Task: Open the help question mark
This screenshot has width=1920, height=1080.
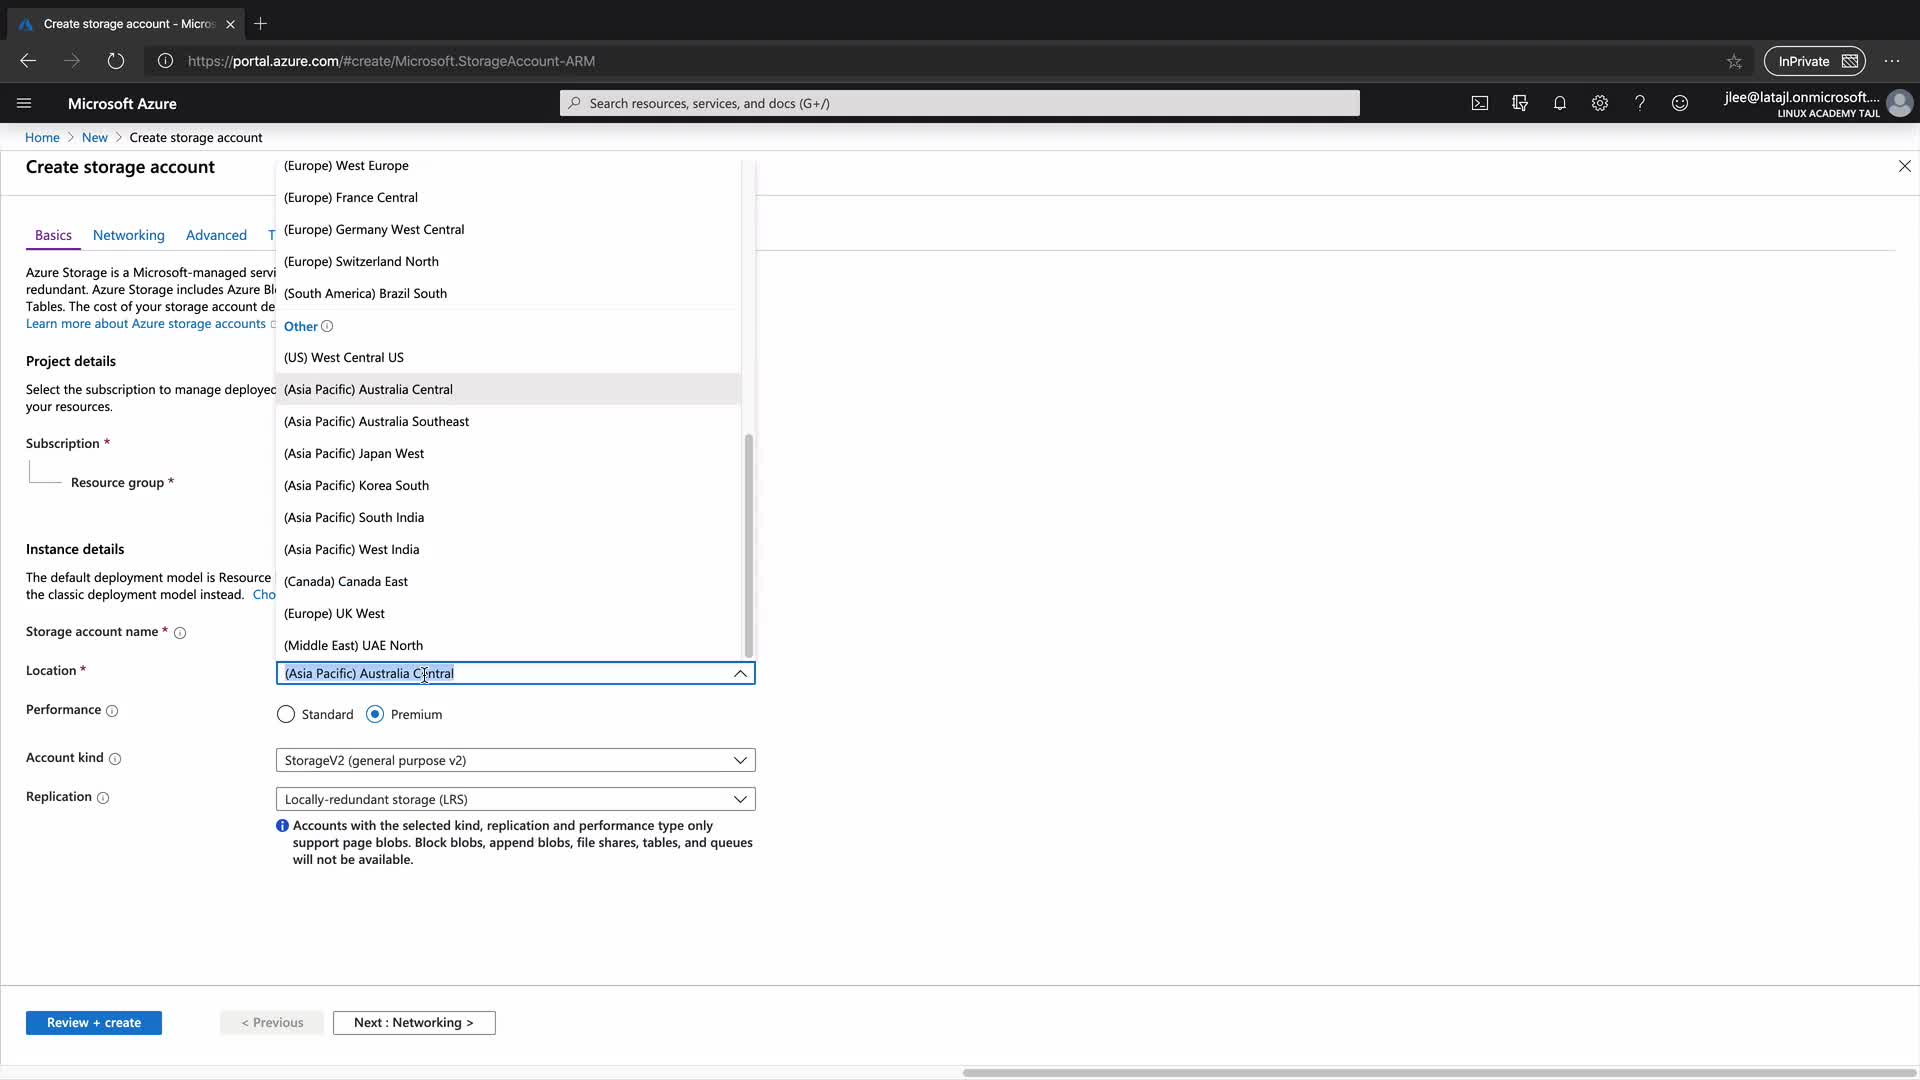Action: (x=1640, y=103)
